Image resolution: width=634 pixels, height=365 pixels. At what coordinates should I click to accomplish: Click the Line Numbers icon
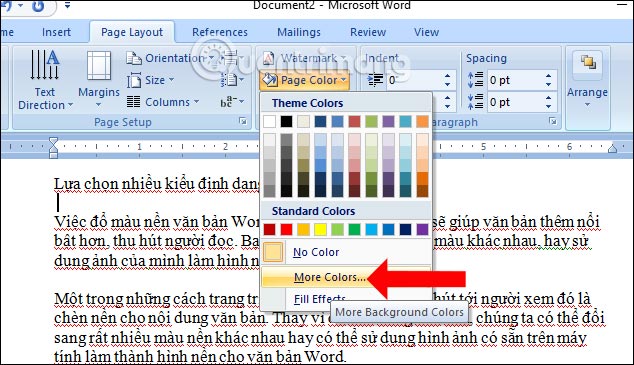click(230, 80)
